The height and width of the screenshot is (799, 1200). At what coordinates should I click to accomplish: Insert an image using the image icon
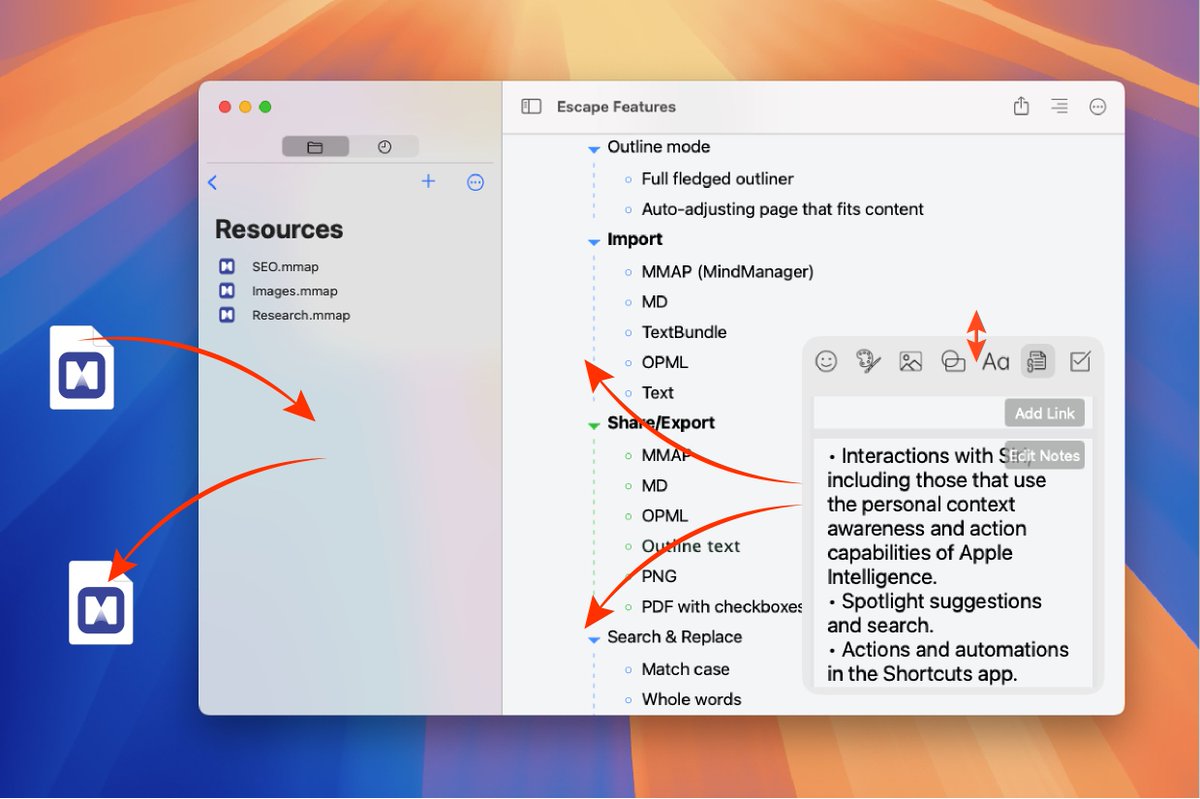(x=910, y=362)
